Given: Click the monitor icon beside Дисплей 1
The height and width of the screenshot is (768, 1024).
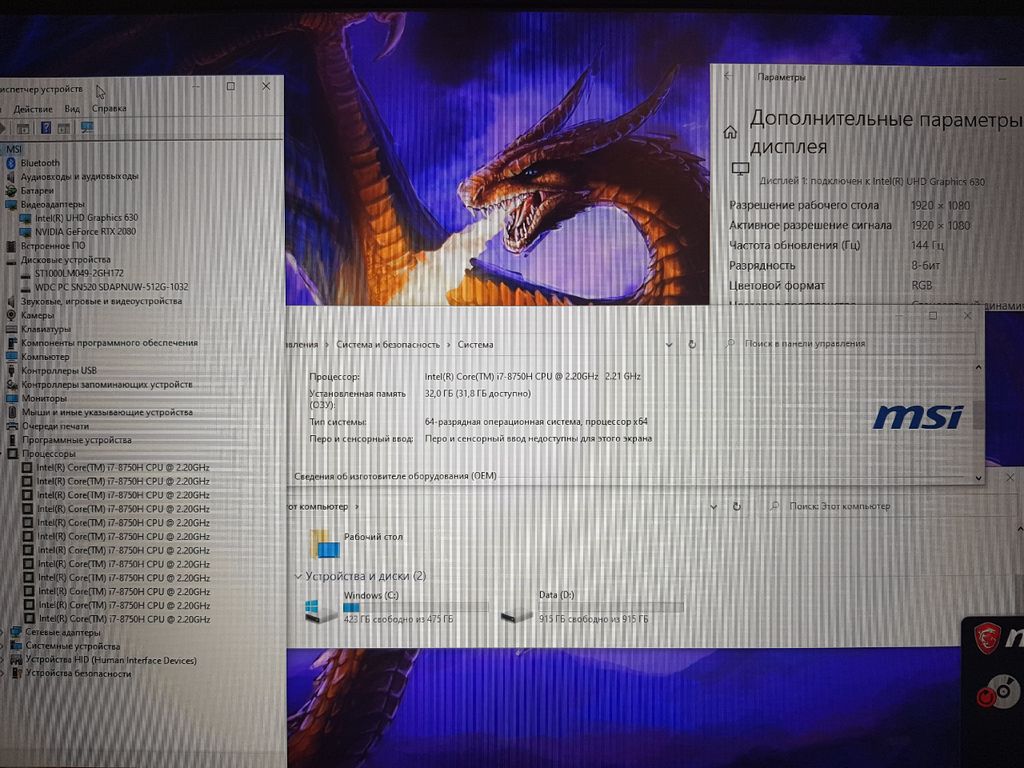Looking at the screenshot, I should coord(740,169).
